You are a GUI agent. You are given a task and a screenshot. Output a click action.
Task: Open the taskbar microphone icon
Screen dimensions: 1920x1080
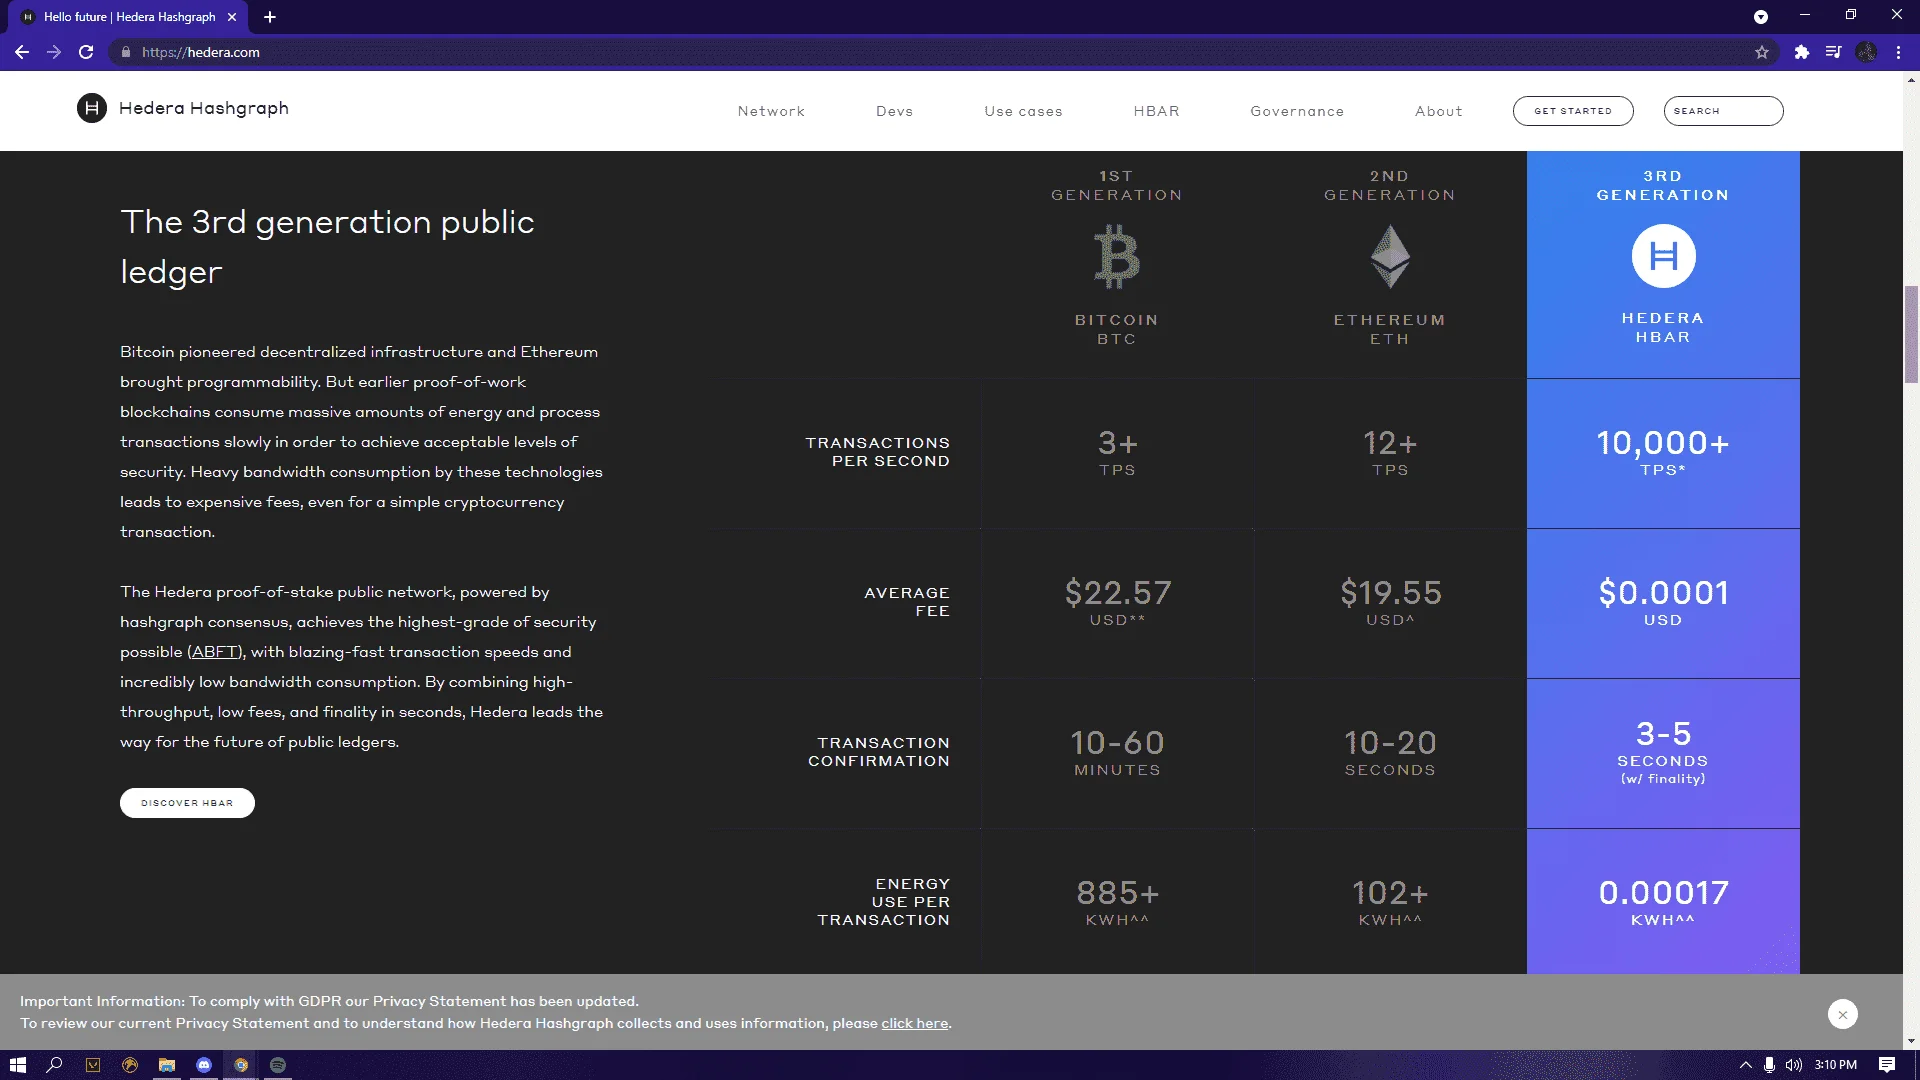1769,1065
